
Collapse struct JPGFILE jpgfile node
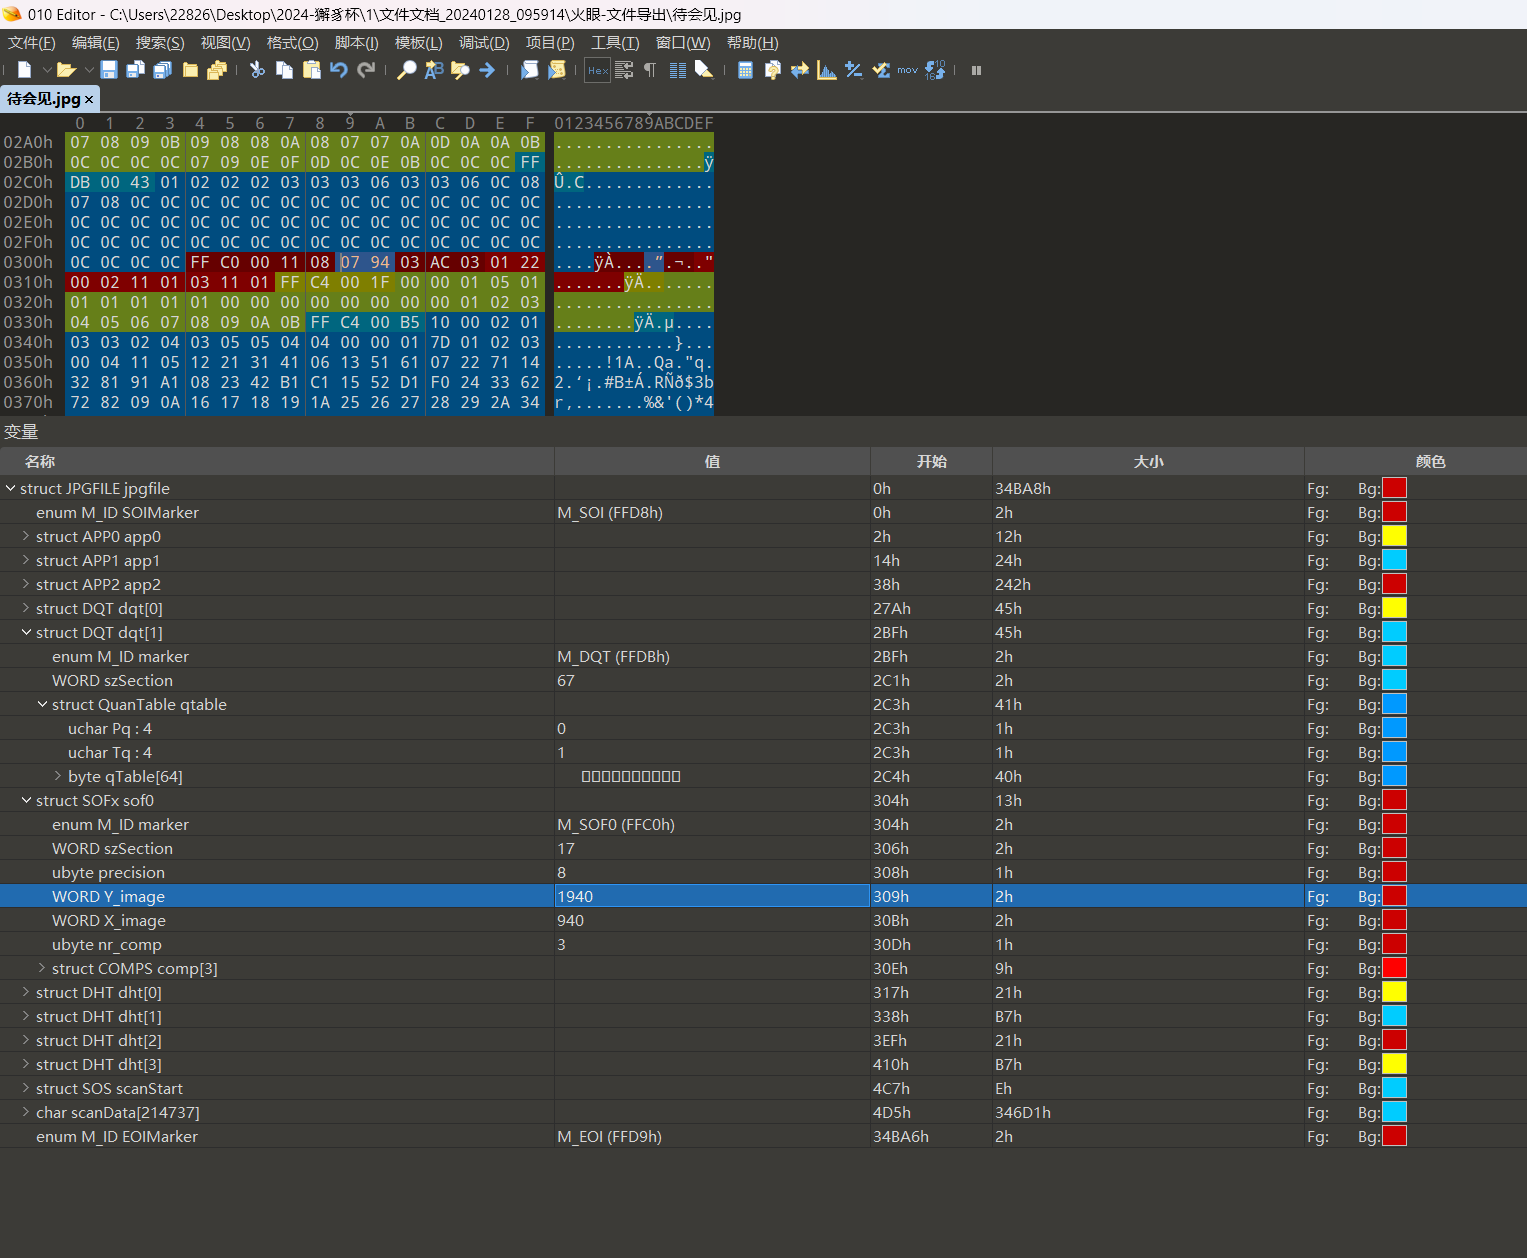click(x=10, y=488)
